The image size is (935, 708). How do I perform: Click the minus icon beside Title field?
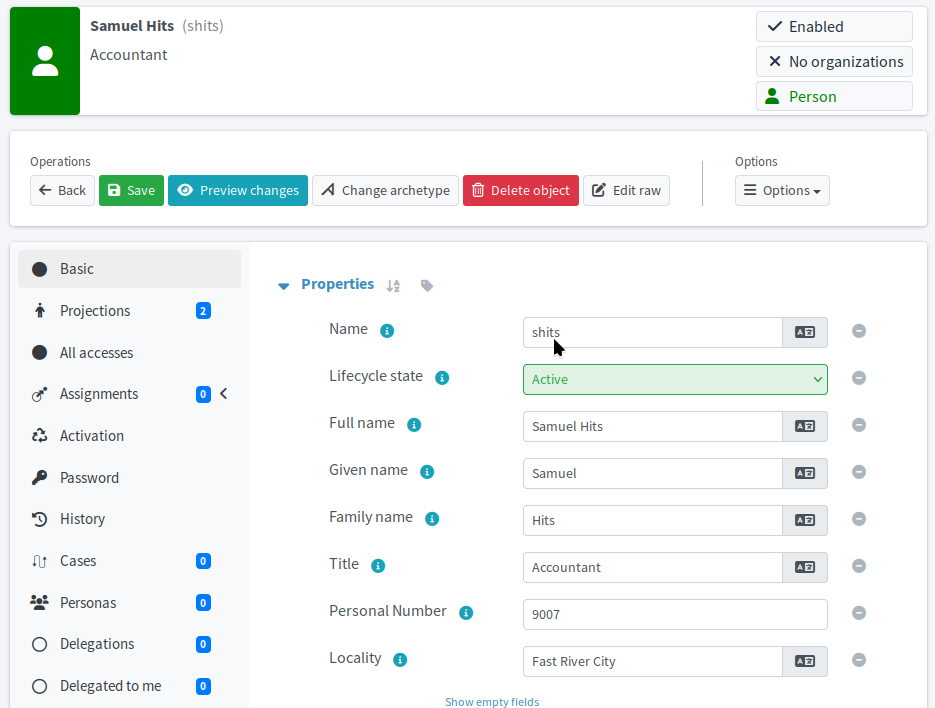pyautogui.click(x=858, y=566)
